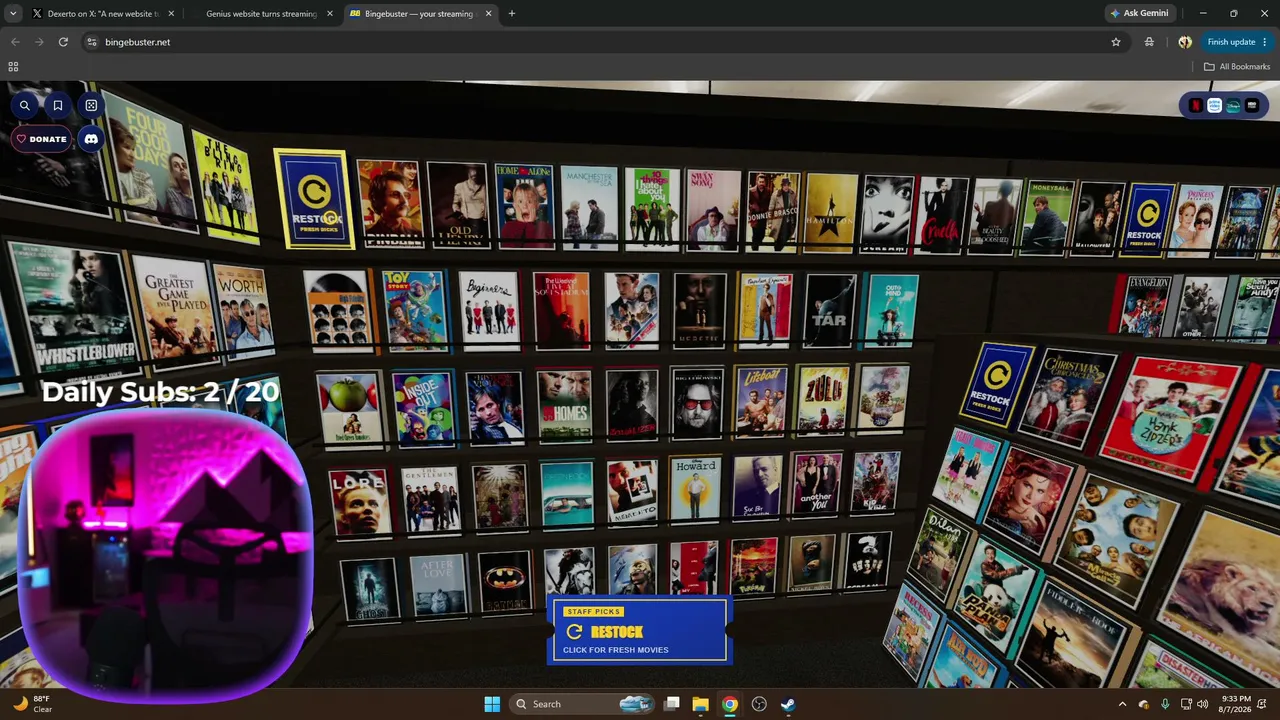1280x720 pixels.
Task: Open the notification bell in the taskbar
Action: [1264, 704]
